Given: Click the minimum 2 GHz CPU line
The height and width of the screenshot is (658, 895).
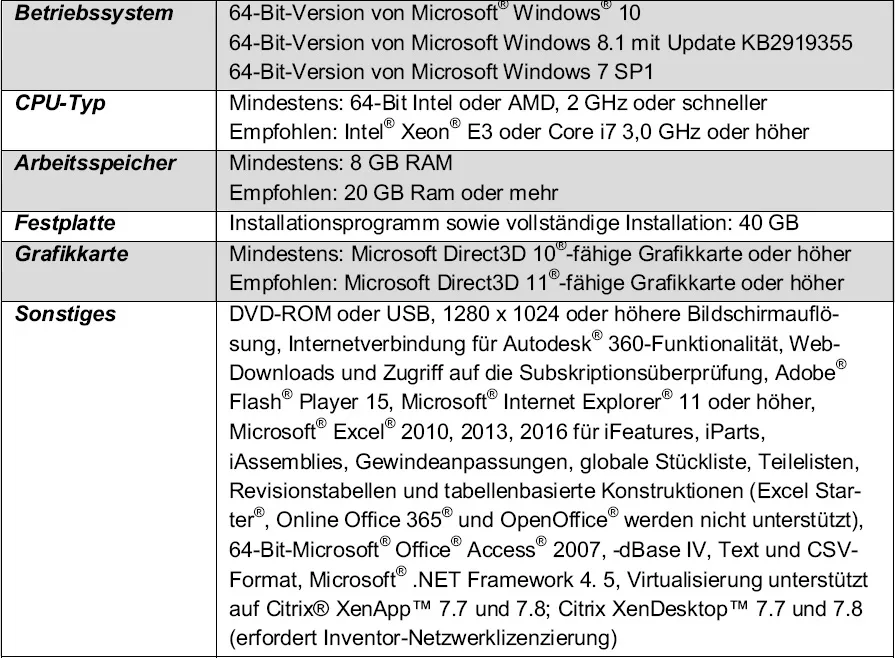Looking at the screenshot, I should point(498,103).
